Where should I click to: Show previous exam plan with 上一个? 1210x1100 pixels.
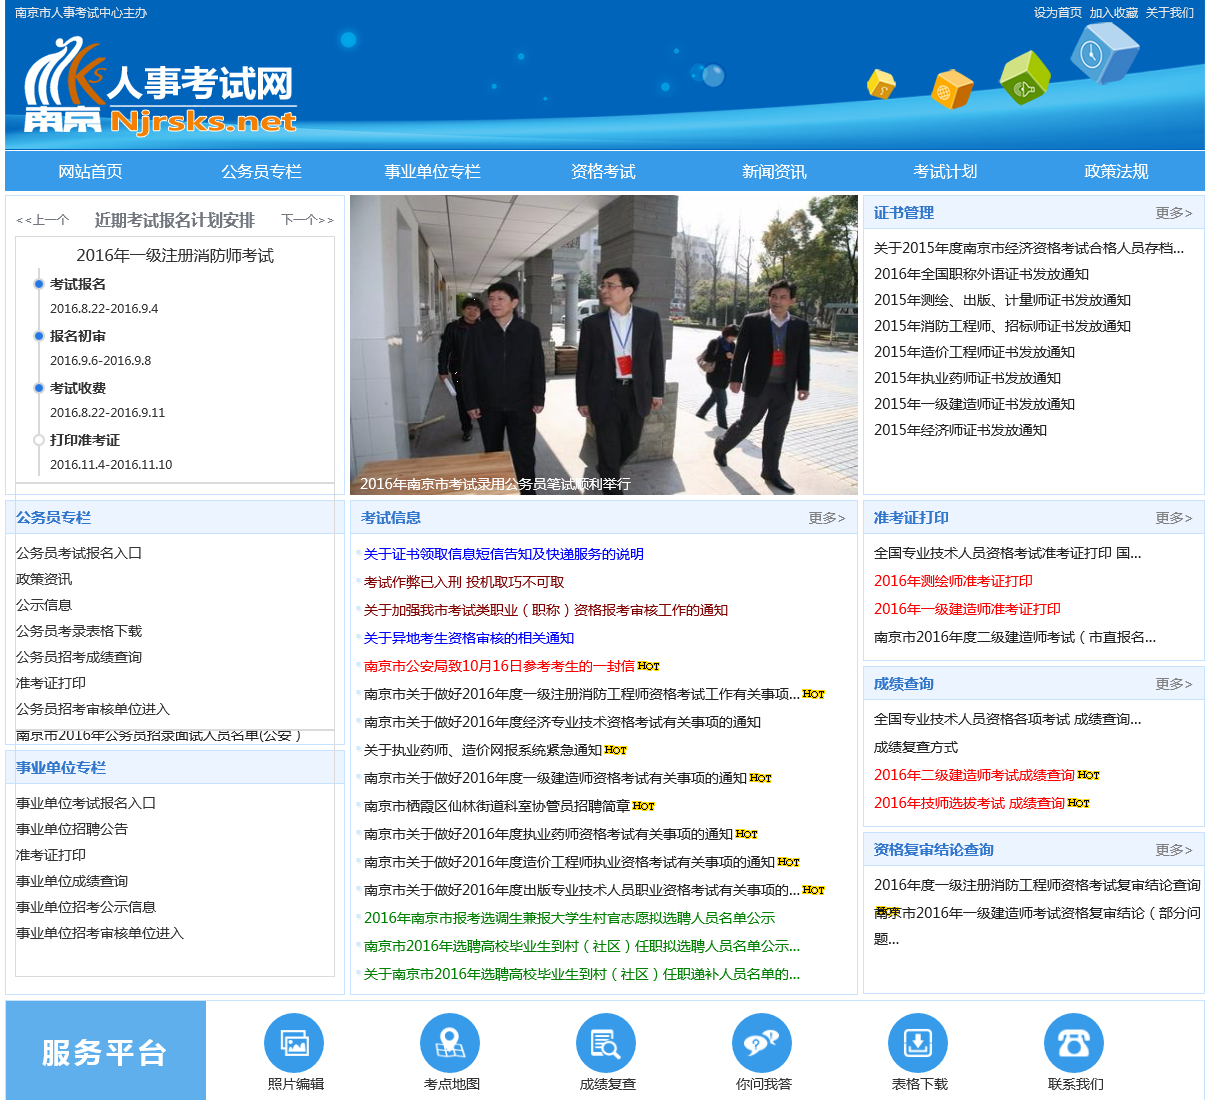(x=43, y=220)
